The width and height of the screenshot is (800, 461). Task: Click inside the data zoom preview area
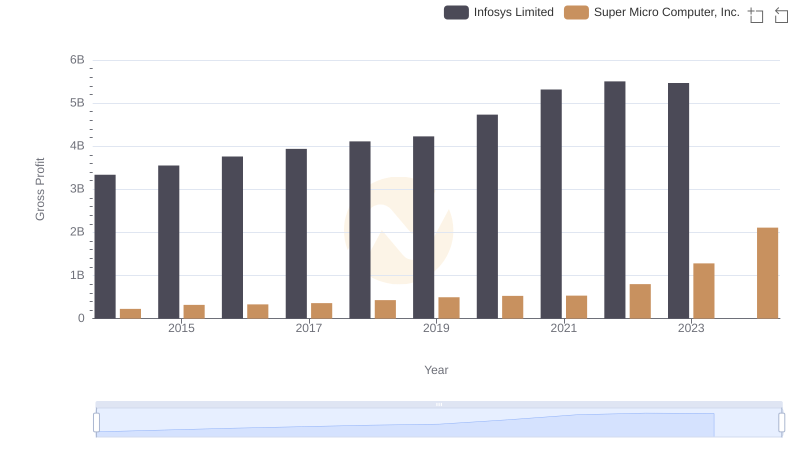tap(439, 423)
